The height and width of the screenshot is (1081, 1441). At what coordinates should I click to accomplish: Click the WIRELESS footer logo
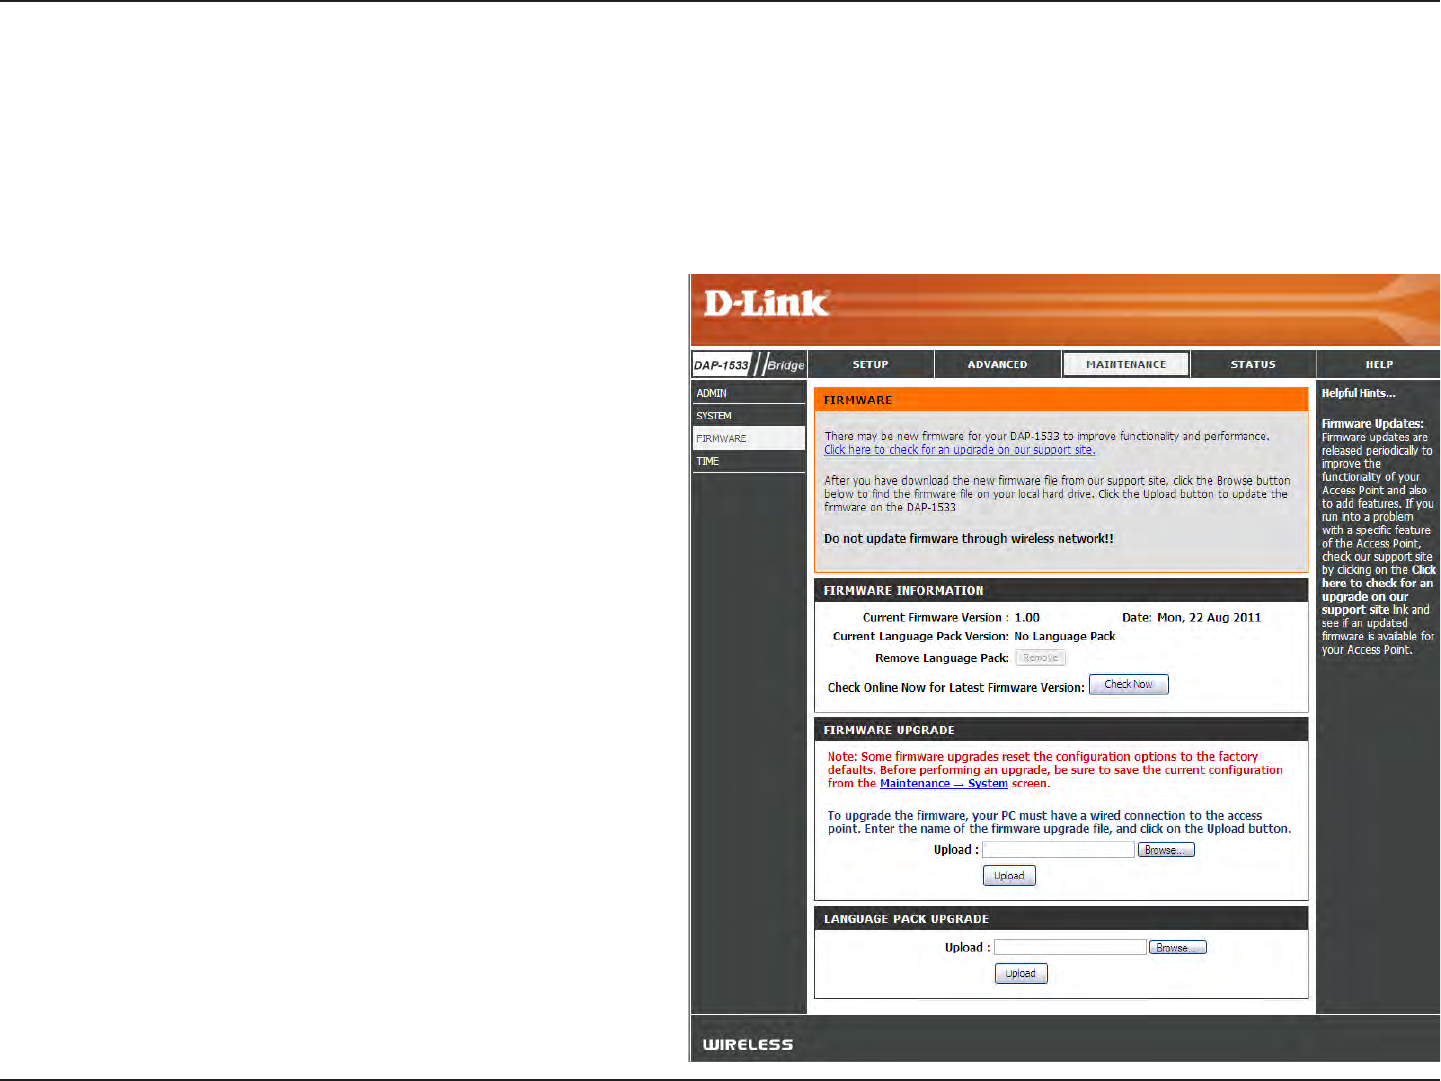tap(748, 1044)
